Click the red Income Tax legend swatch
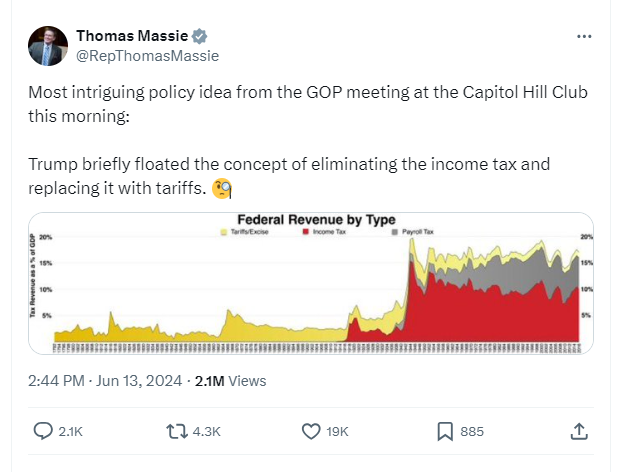 pos(306,231)
